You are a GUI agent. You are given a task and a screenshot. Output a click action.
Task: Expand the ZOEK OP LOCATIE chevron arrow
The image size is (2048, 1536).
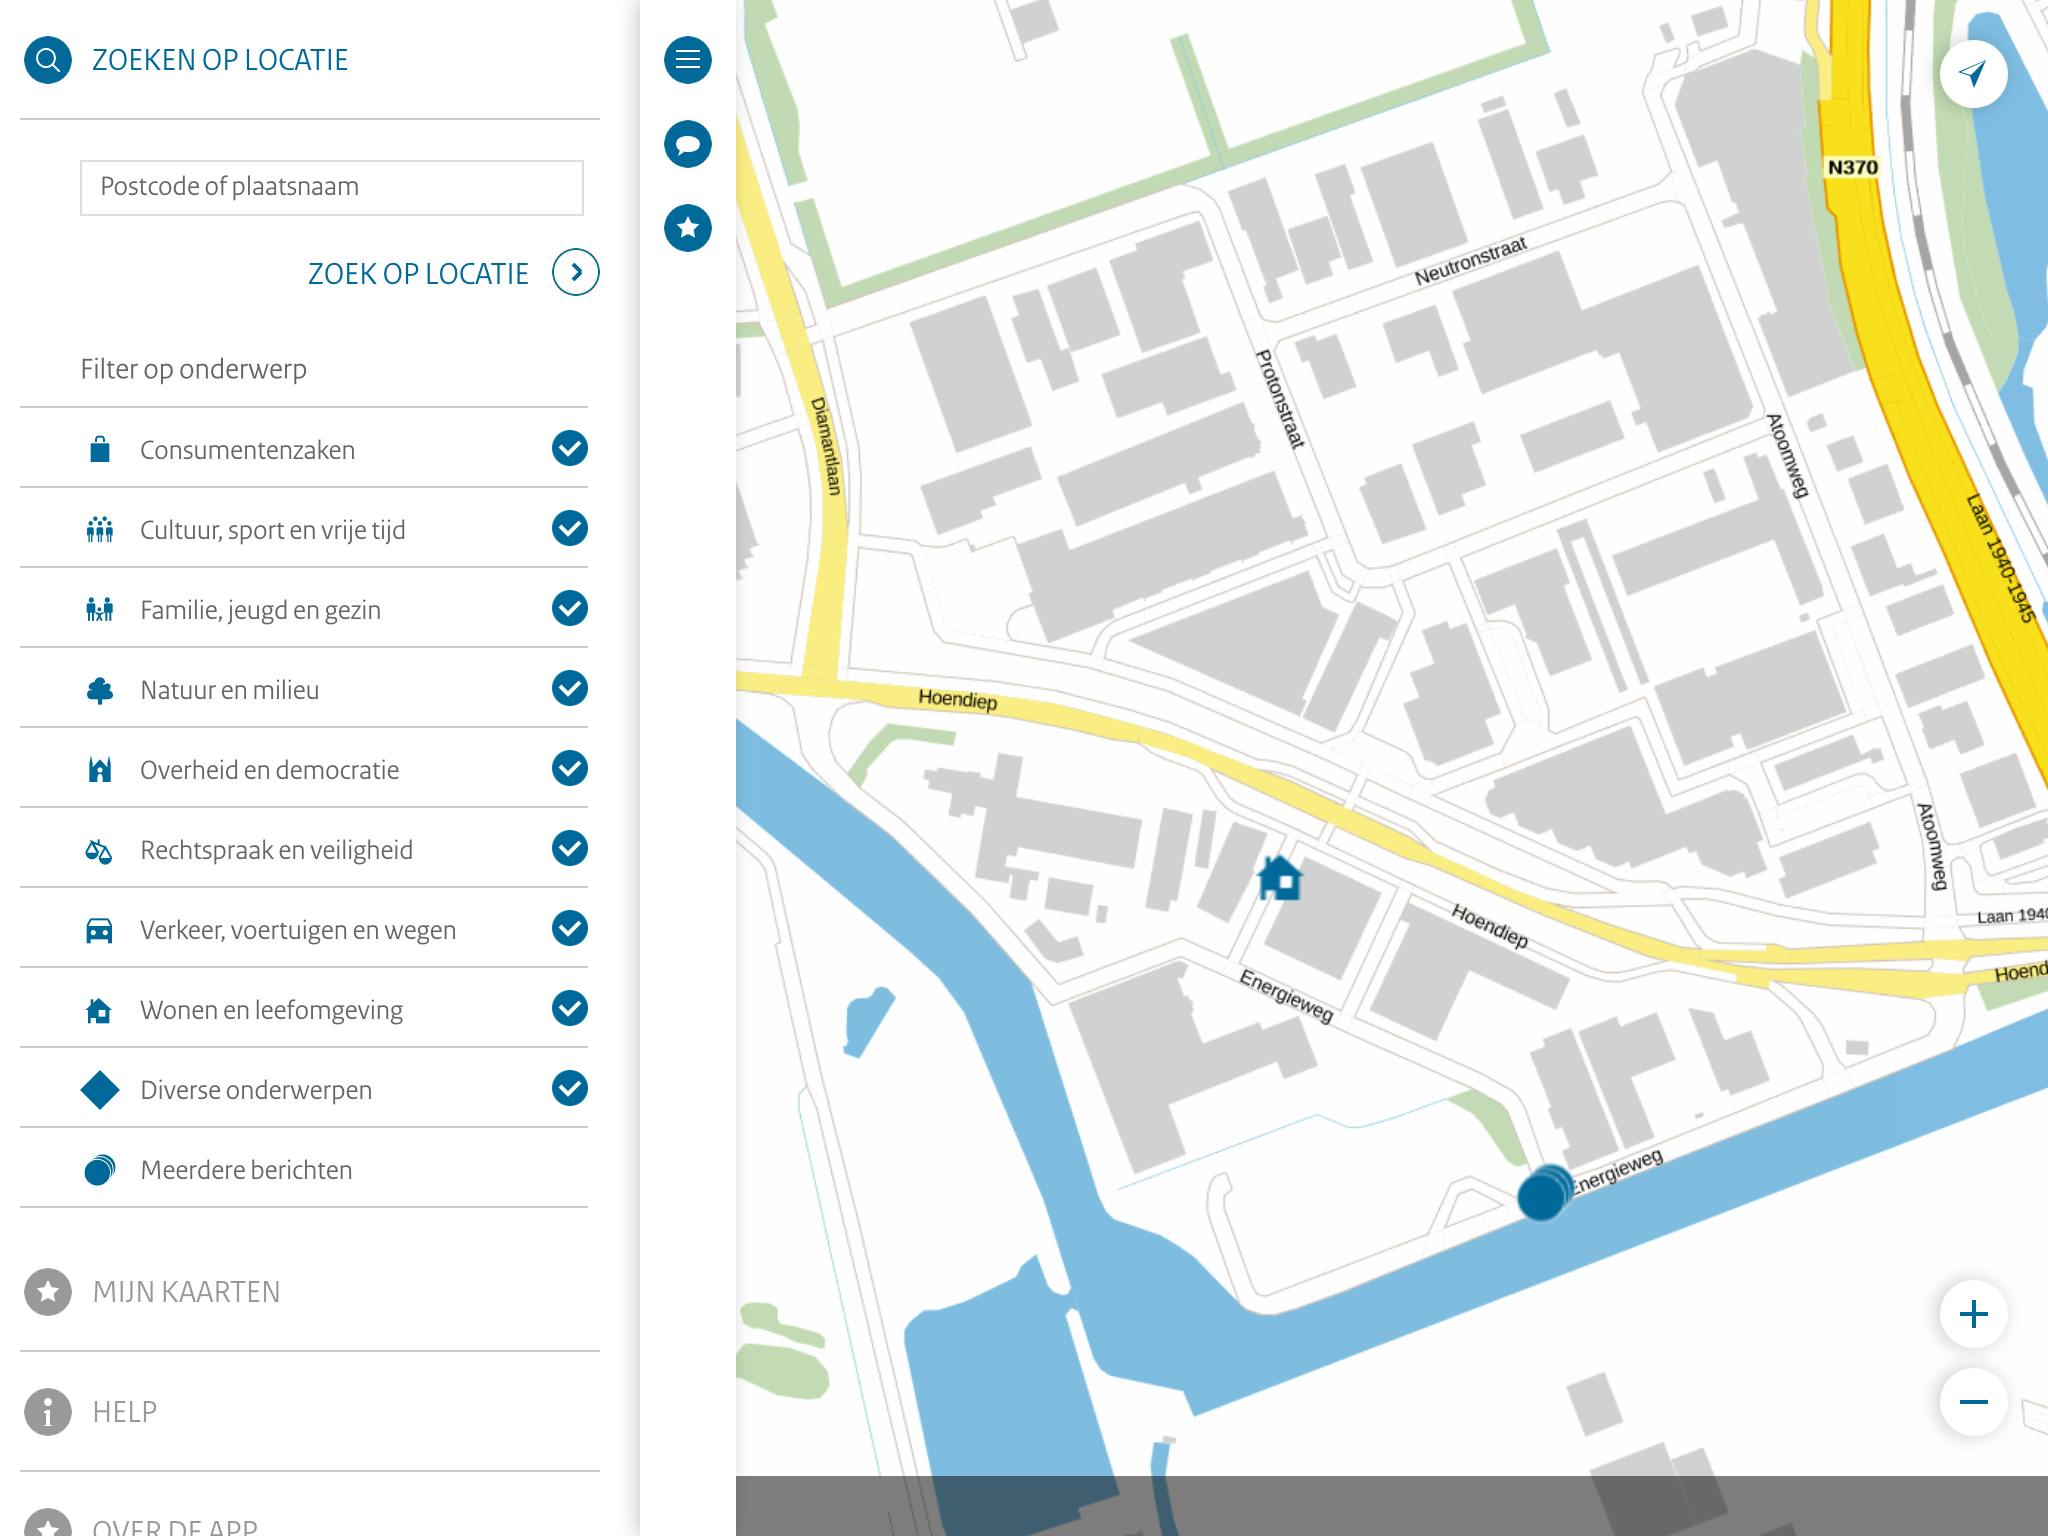coord(576,271)
